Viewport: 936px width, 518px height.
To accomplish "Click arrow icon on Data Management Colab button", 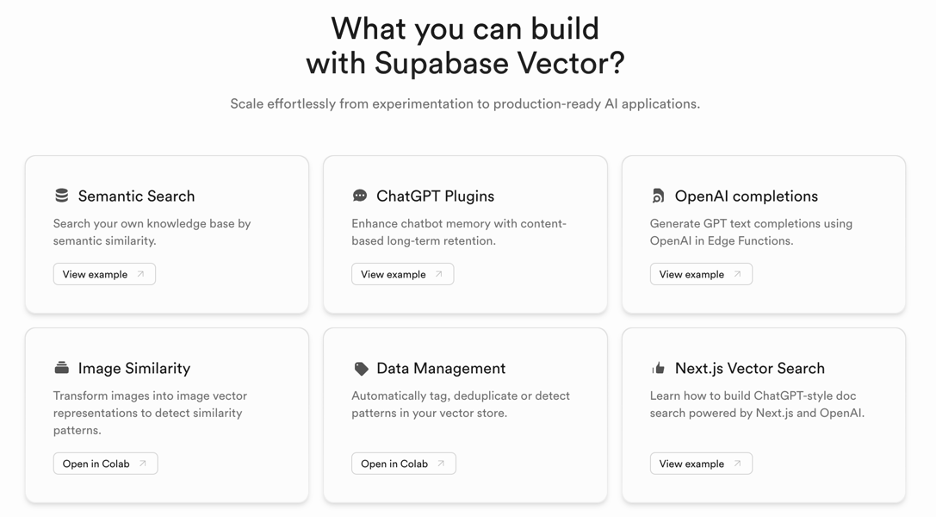I will coord(441,463).
